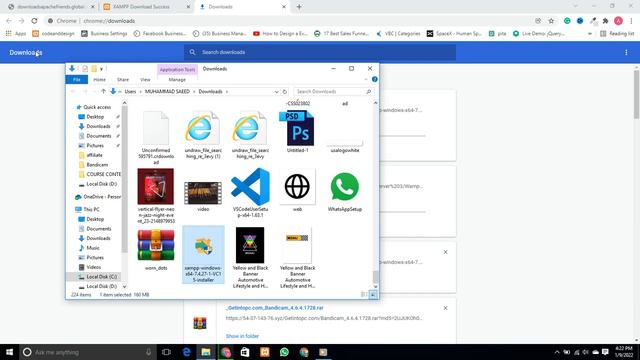Open Chrome downloads three-dot menu

click(626, 52)
